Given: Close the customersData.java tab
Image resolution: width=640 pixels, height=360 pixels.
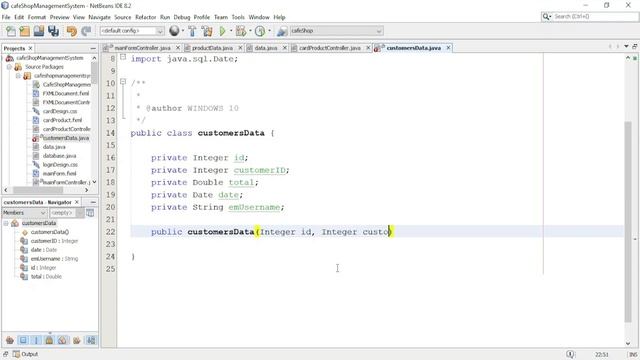Looking at the screenshot, I should tap(448, 48).
